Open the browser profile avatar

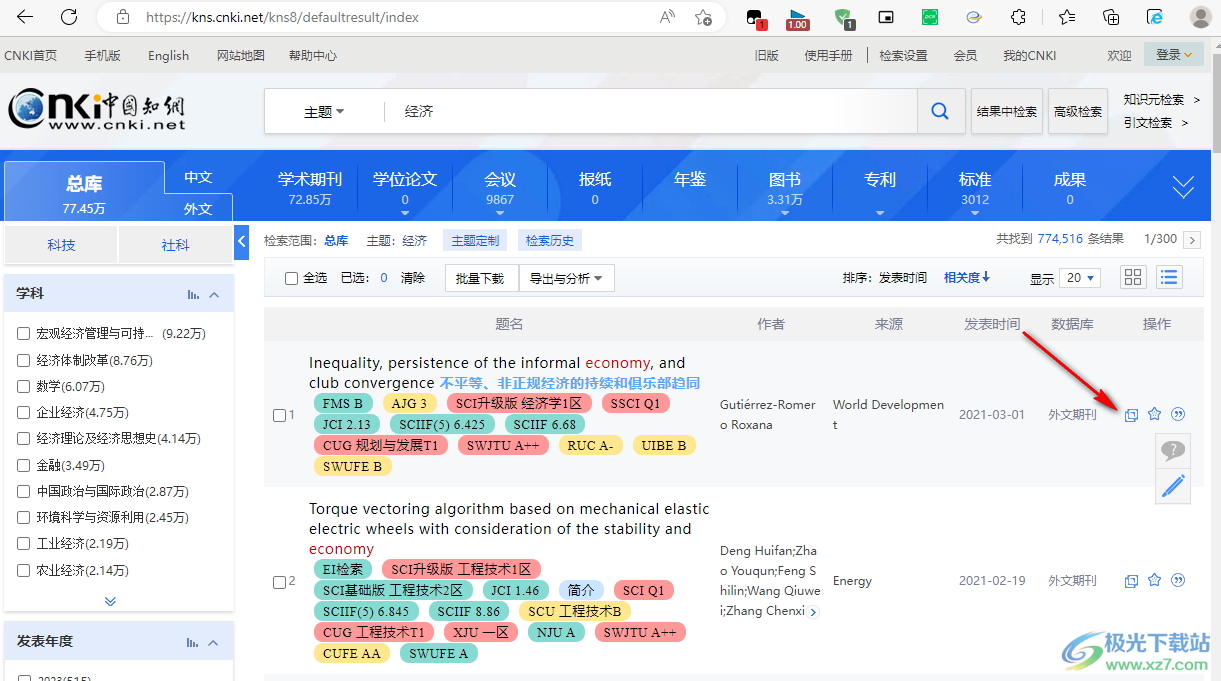1201,17
